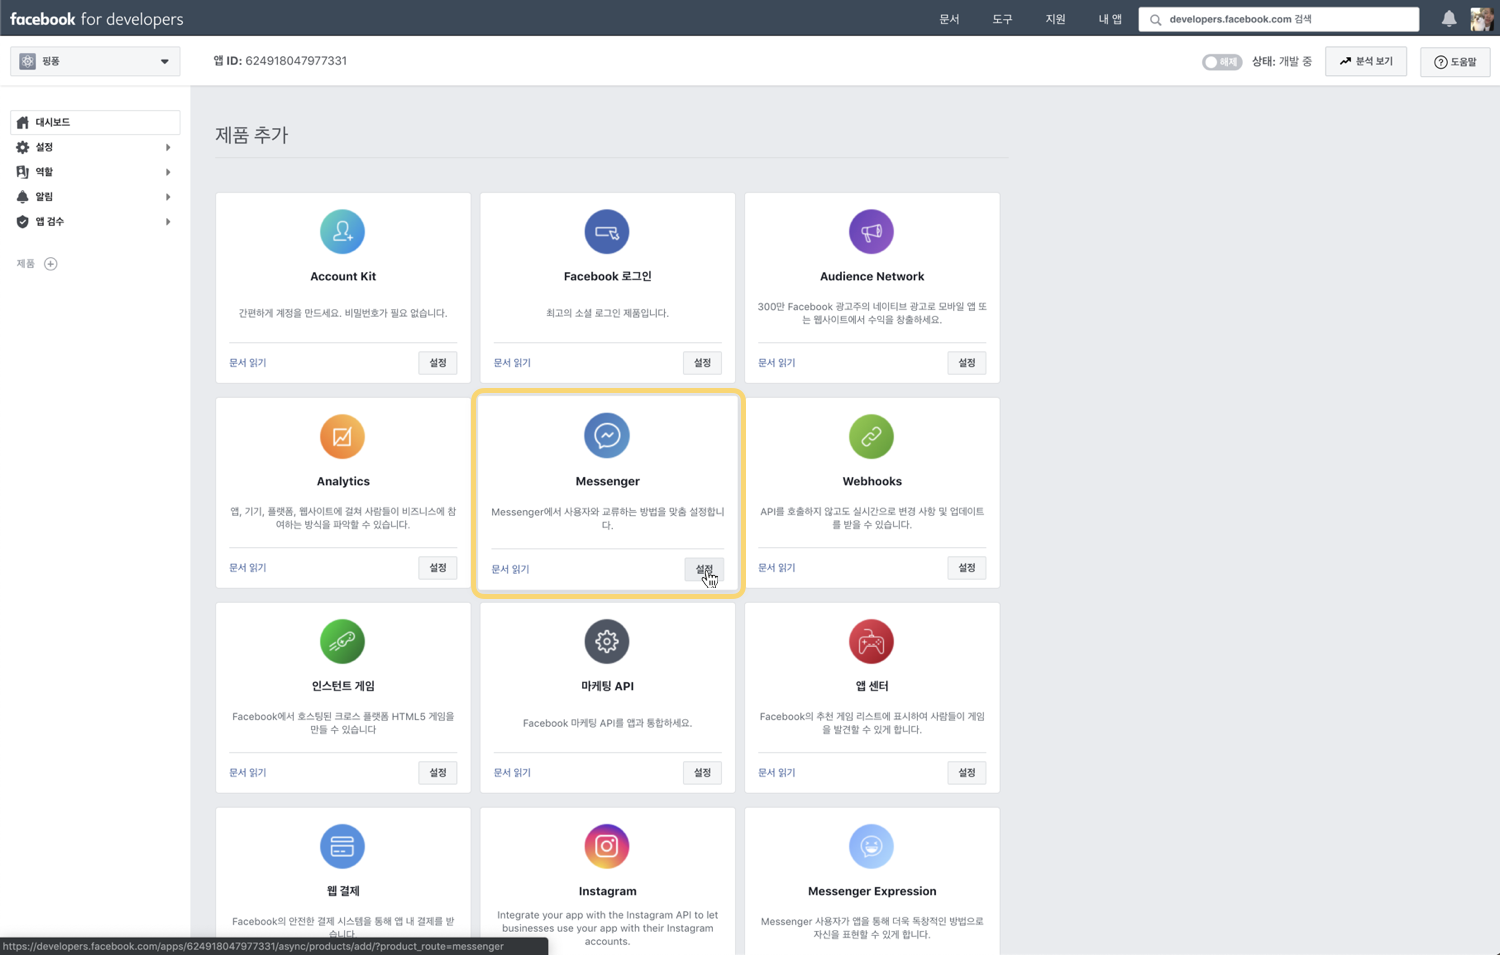
Task: Click the 설정 gear icon in sidebar
Action: coord(23,147)
